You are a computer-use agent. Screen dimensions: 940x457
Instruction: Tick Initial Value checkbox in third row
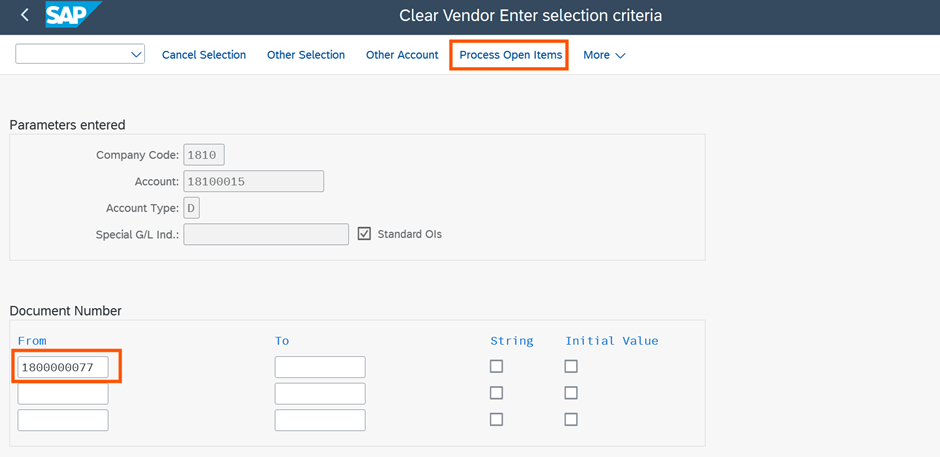[x=571, y=420]
